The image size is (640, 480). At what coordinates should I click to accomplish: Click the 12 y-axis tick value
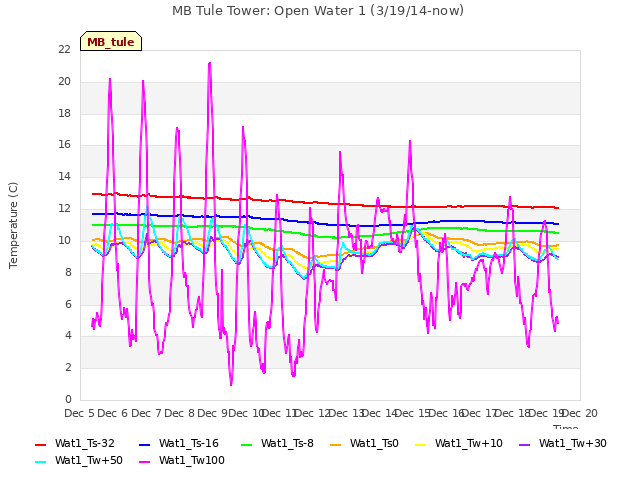coord(64,208)
